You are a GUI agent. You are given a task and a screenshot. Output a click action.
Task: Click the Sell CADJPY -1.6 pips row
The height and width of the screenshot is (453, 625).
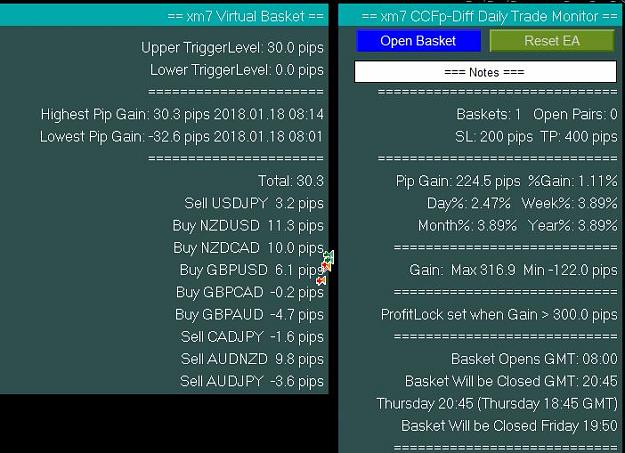(x=252, y=337)
